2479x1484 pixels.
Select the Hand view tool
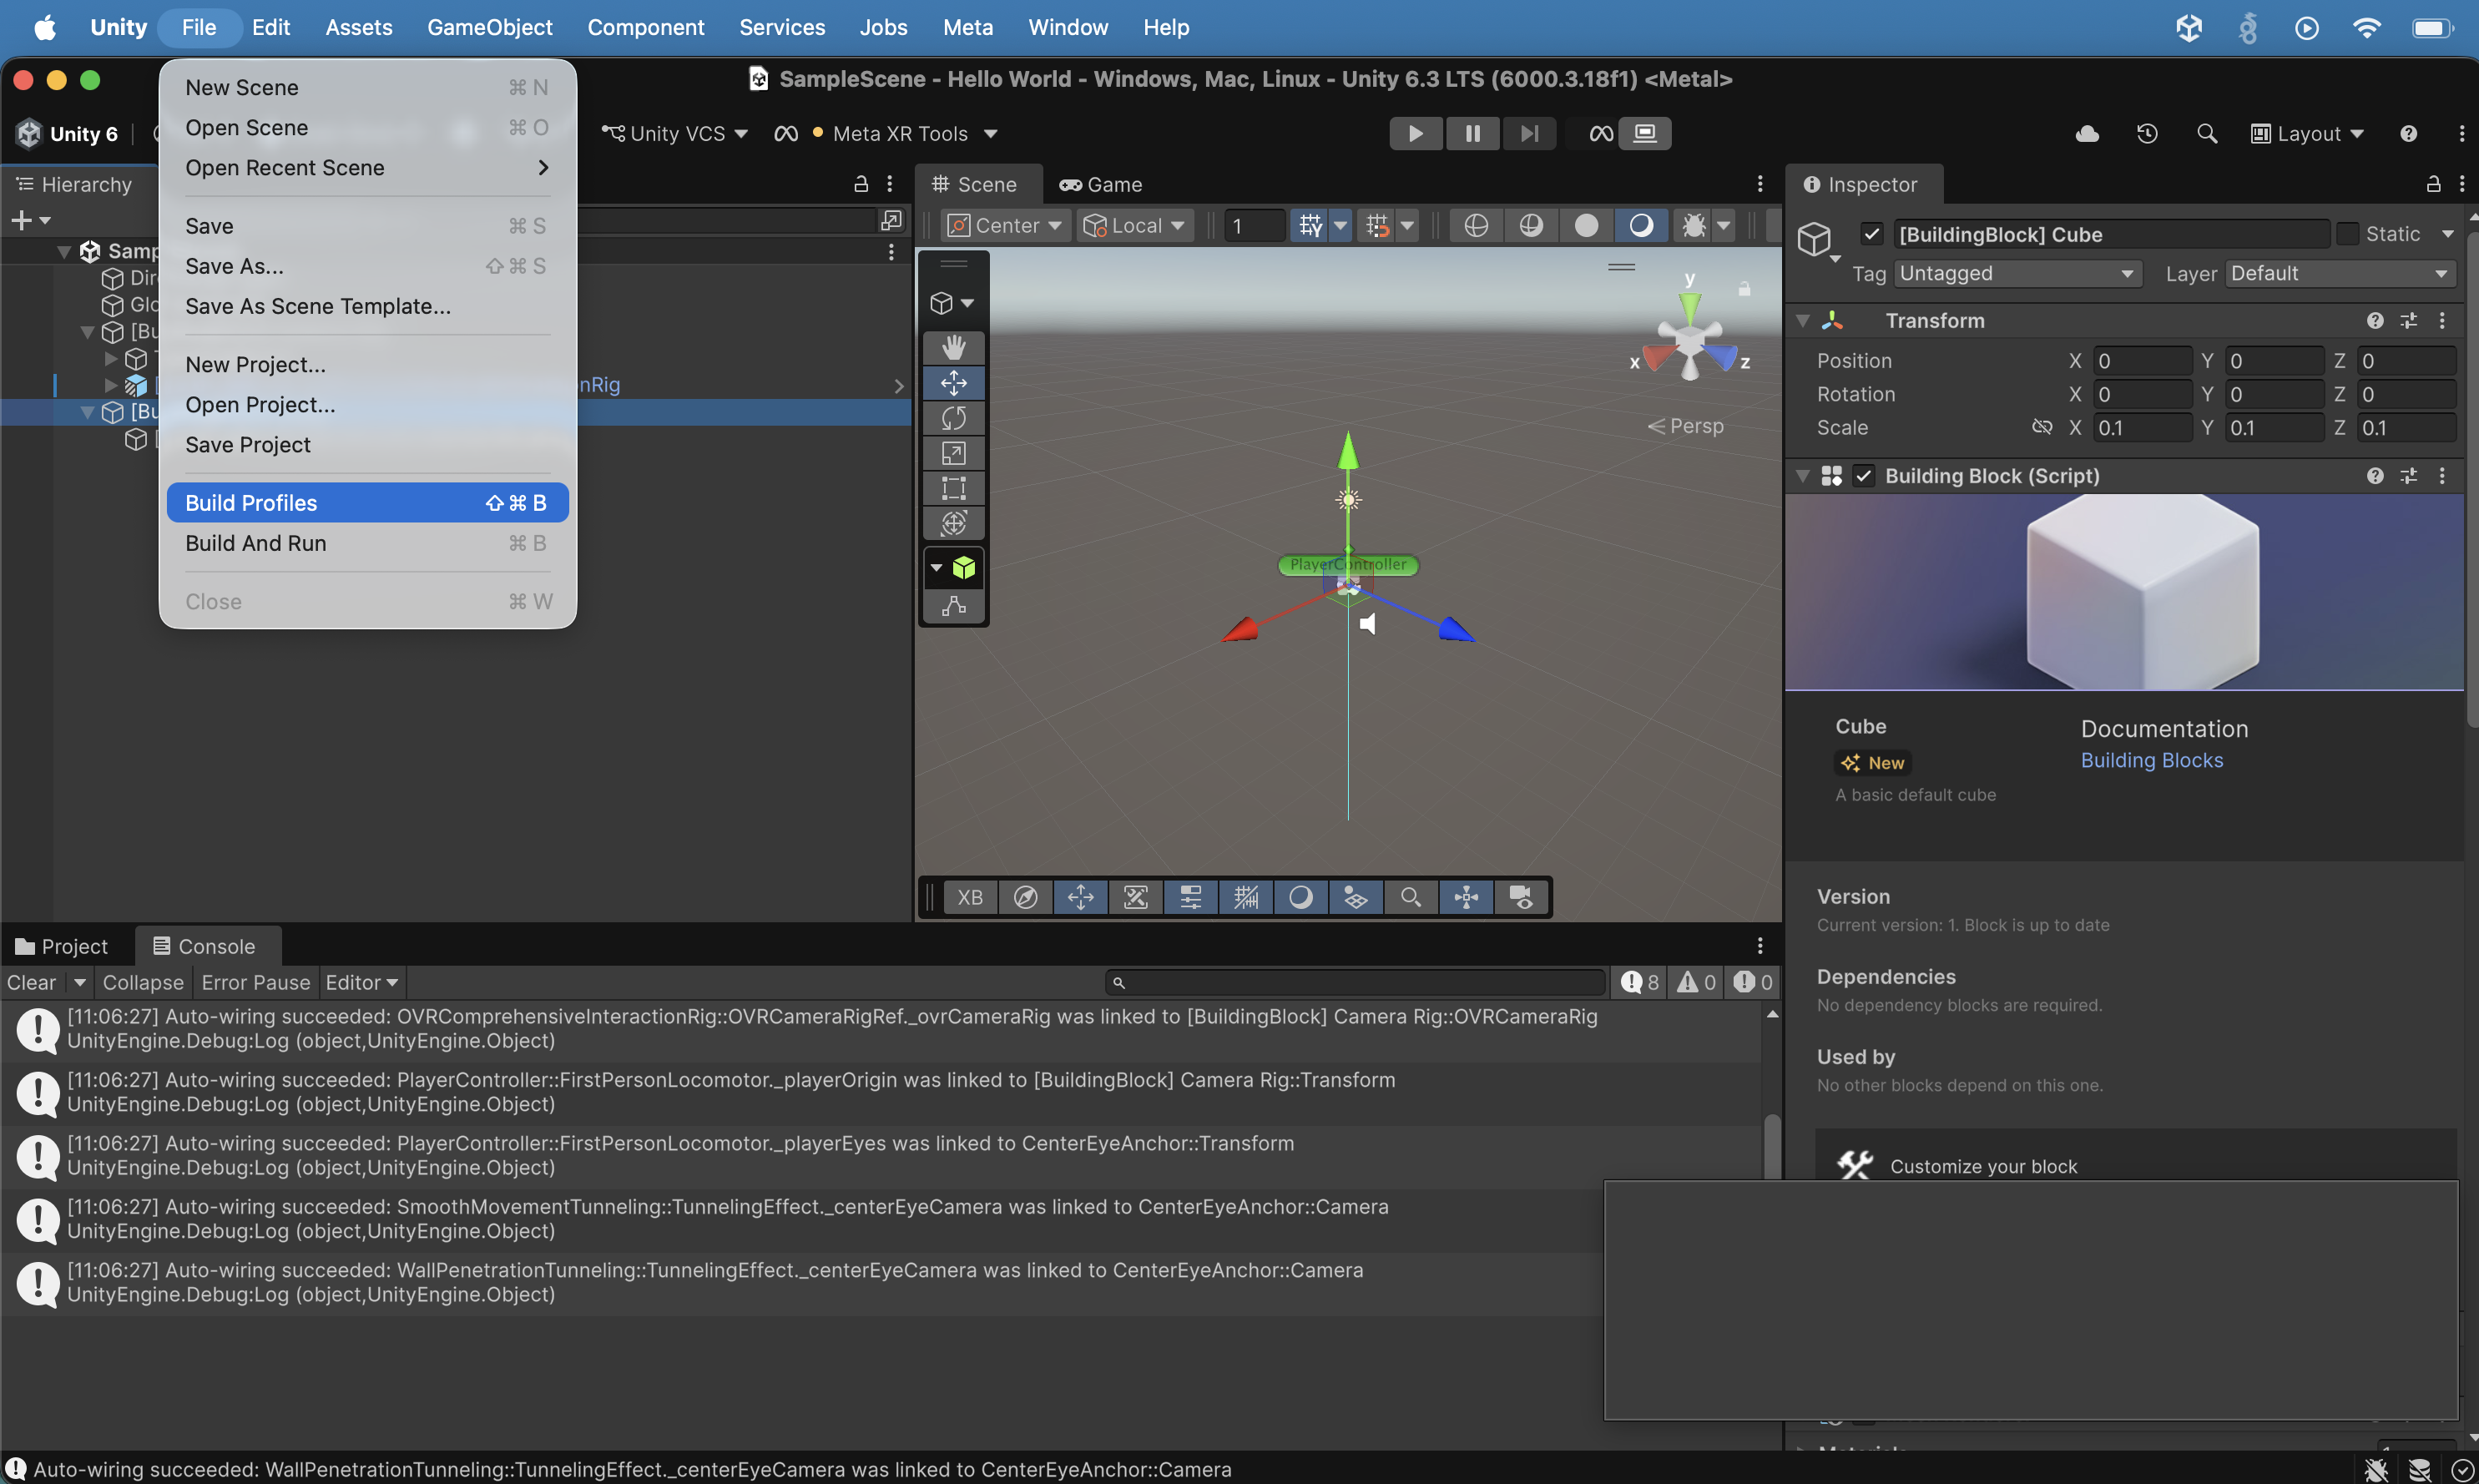click(x=953, y=347)
